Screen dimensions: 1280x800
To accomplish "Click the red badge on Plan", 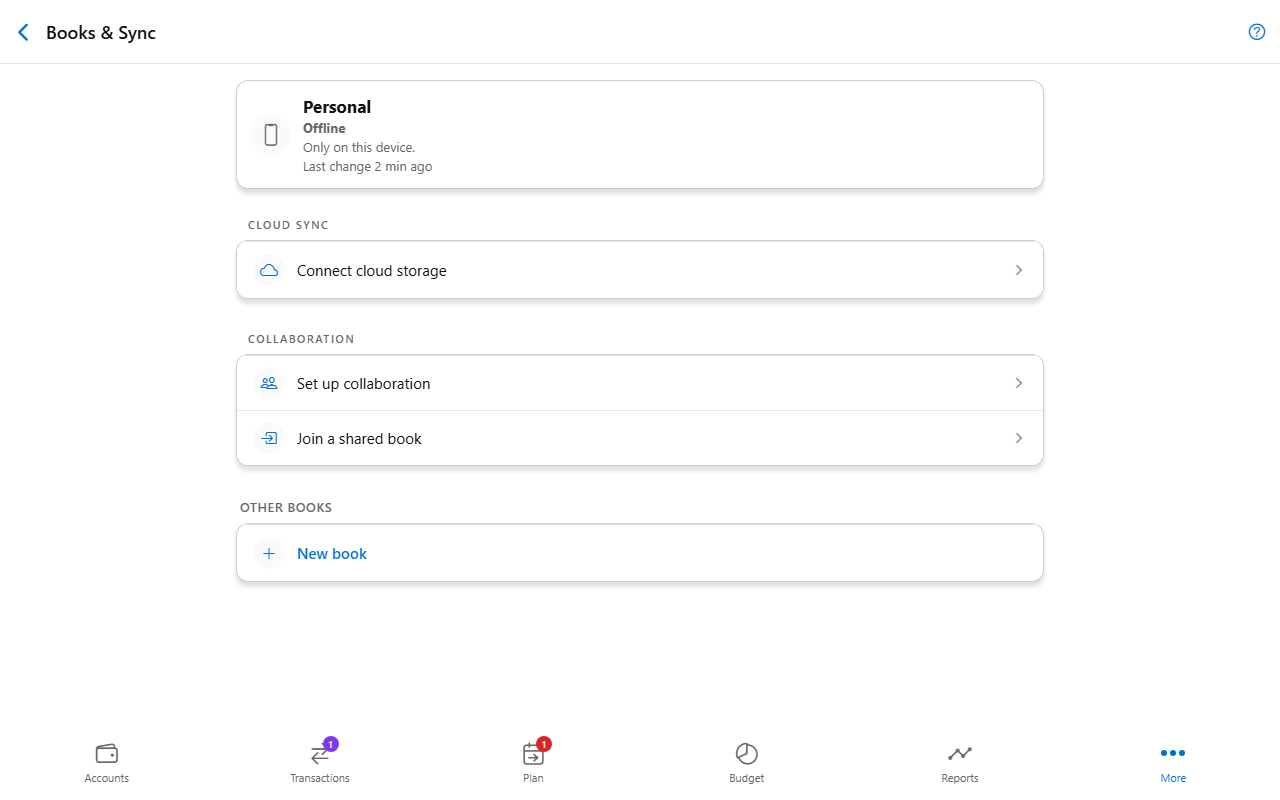I will tap(544, 744).
